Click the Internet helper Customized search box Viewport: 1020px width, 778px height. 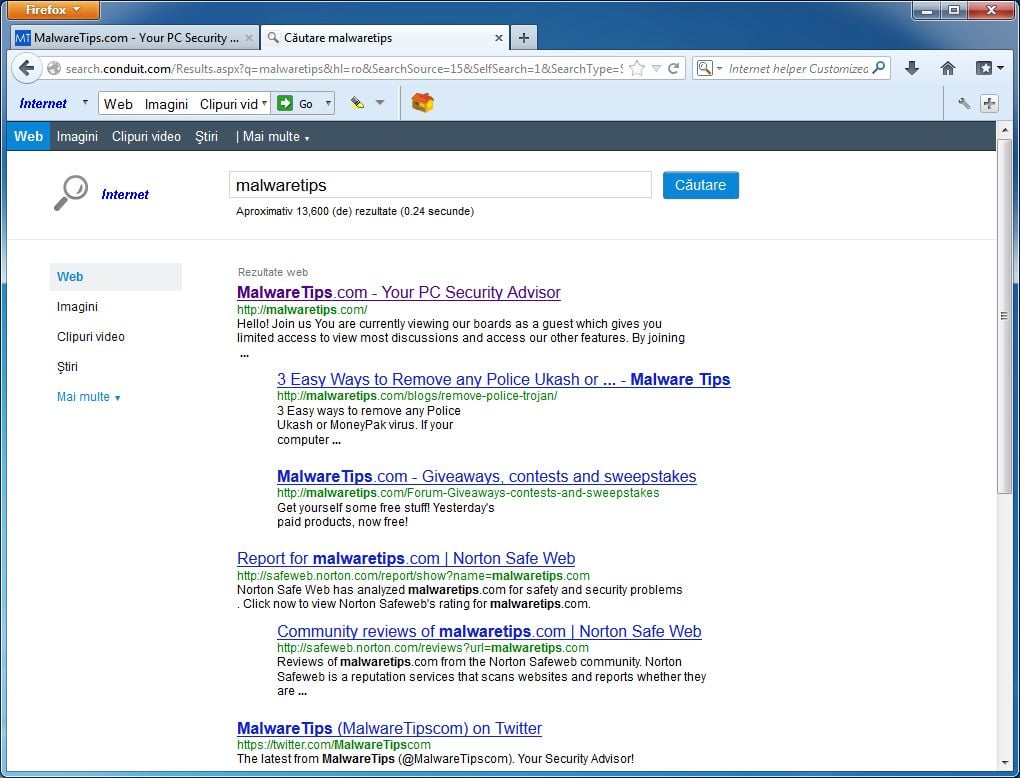(798, 68)
